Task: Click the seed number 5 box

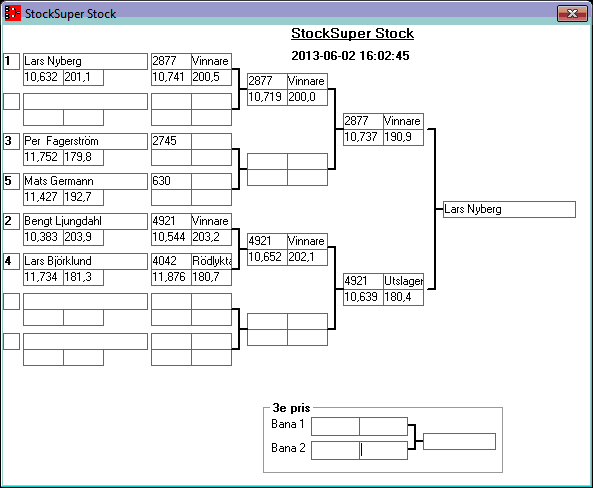Action: pyautogui.click(x=11, y=181)
